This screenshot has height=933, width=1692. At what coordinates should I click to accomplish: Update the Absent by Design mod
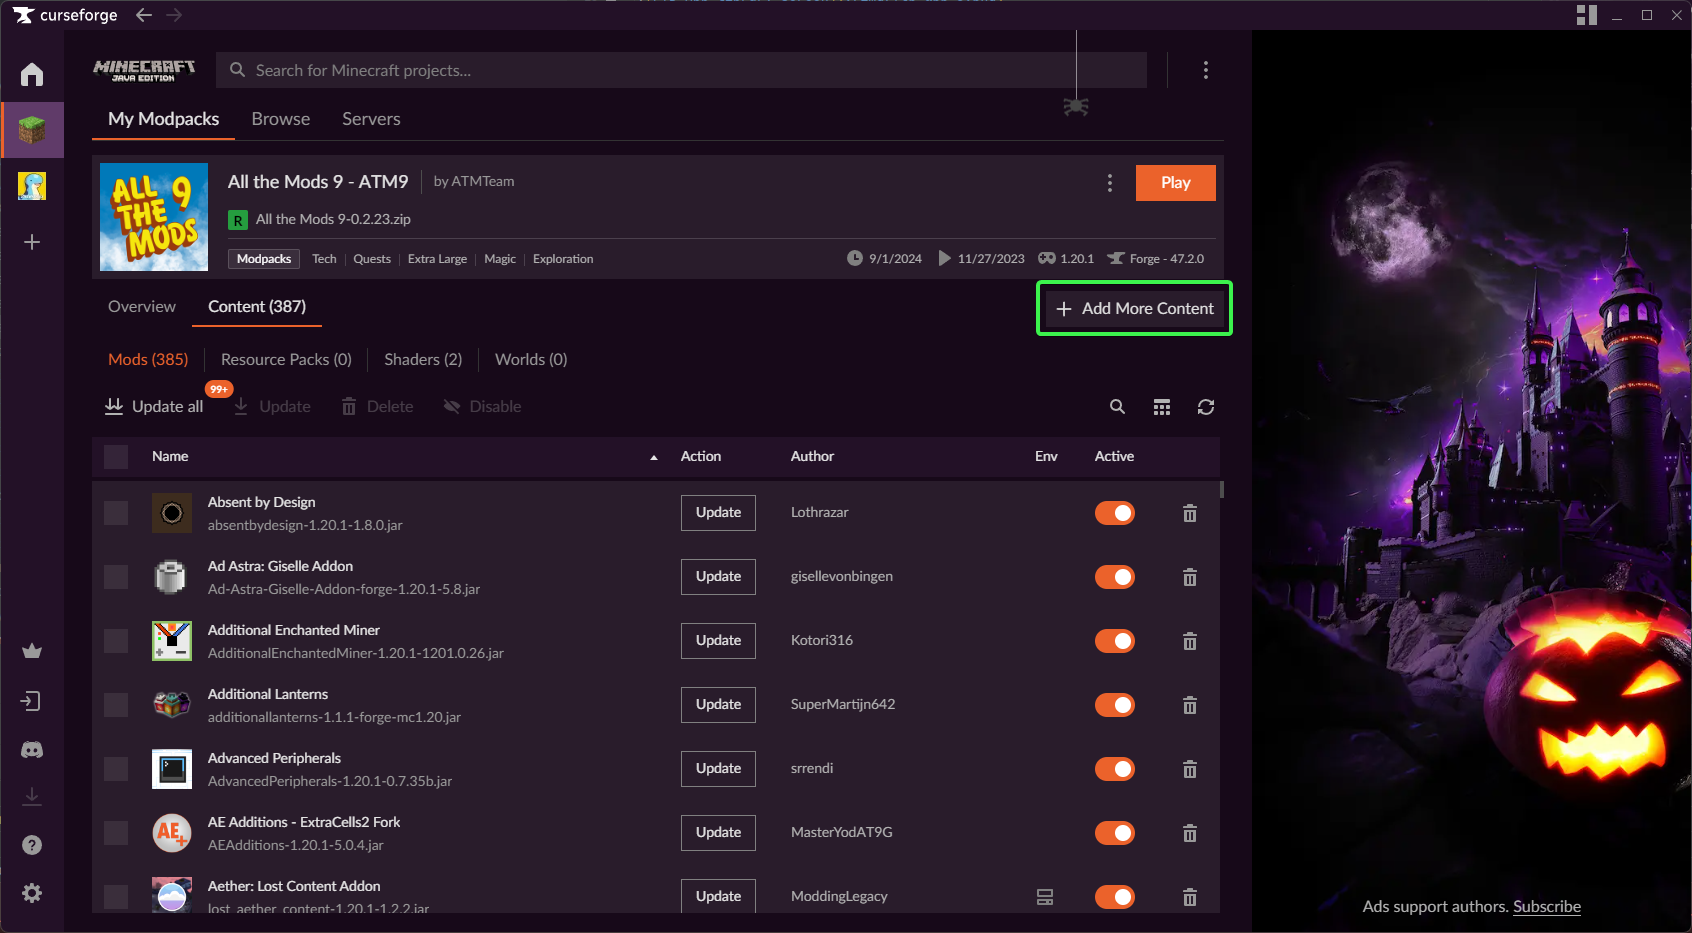[x=718, y=513]
